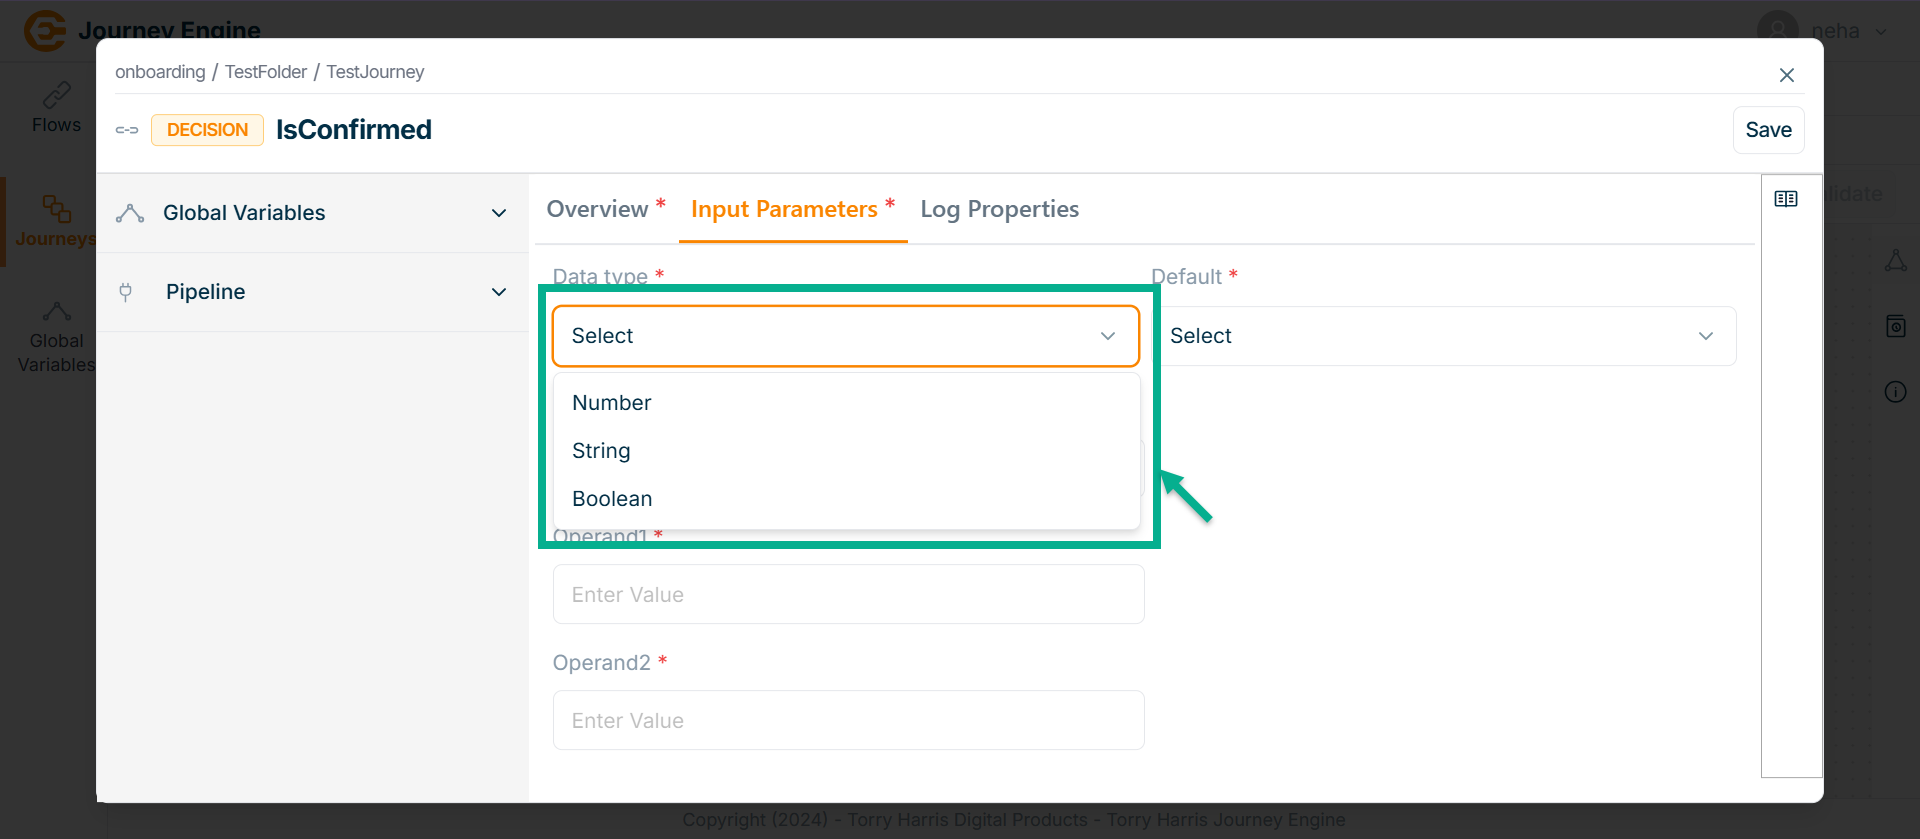Switch to the Overview tab
1920x839 pixels.
[x=597, y=209]
